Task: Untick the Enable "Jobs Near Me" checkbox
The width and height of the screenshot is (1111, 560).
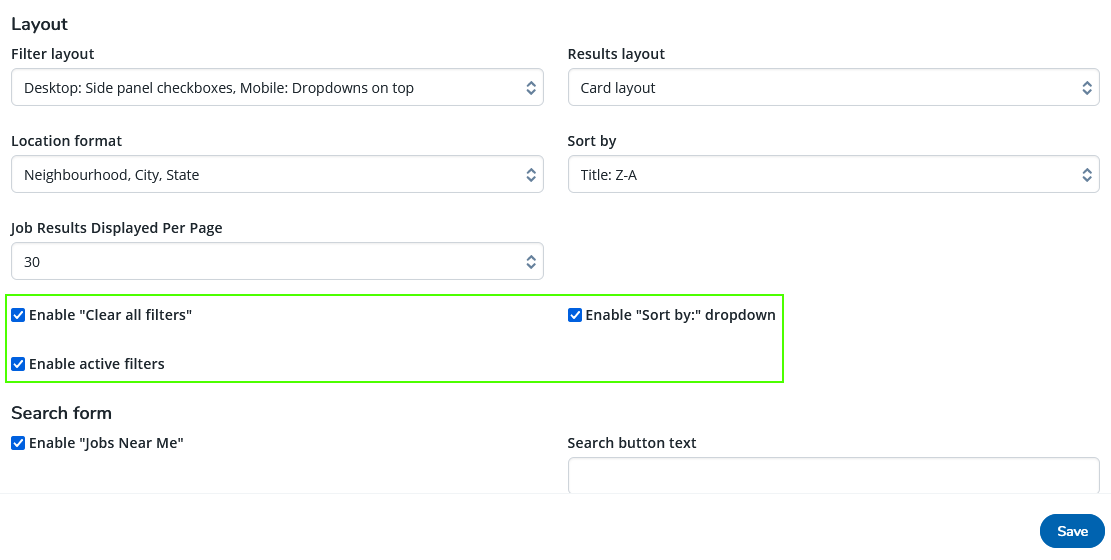Action: coord(18,443)
